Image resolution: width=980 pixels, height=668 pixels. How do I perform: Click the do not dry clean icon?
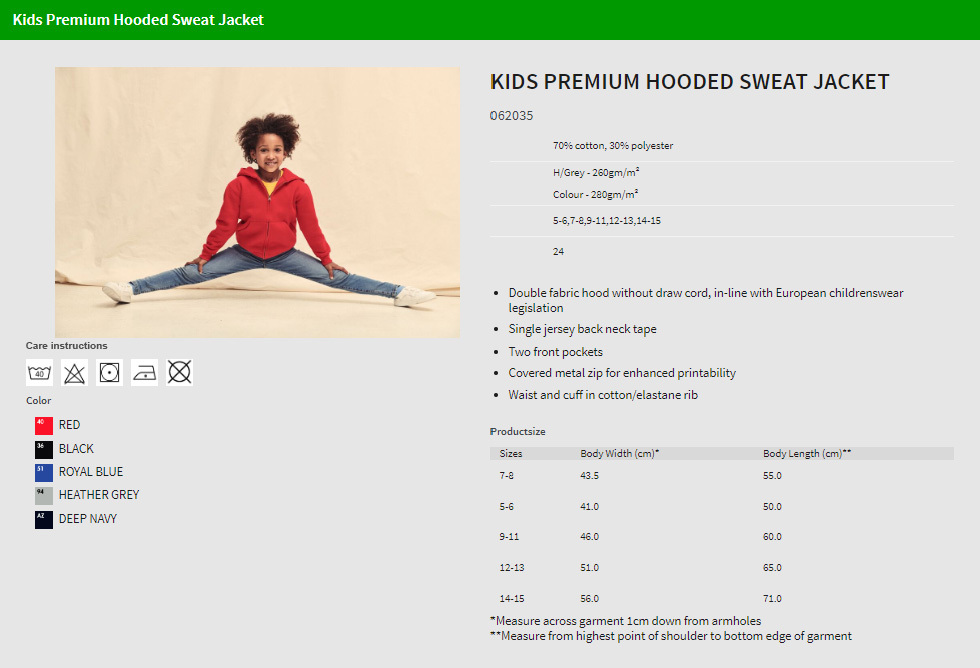[x=179, y=372]
